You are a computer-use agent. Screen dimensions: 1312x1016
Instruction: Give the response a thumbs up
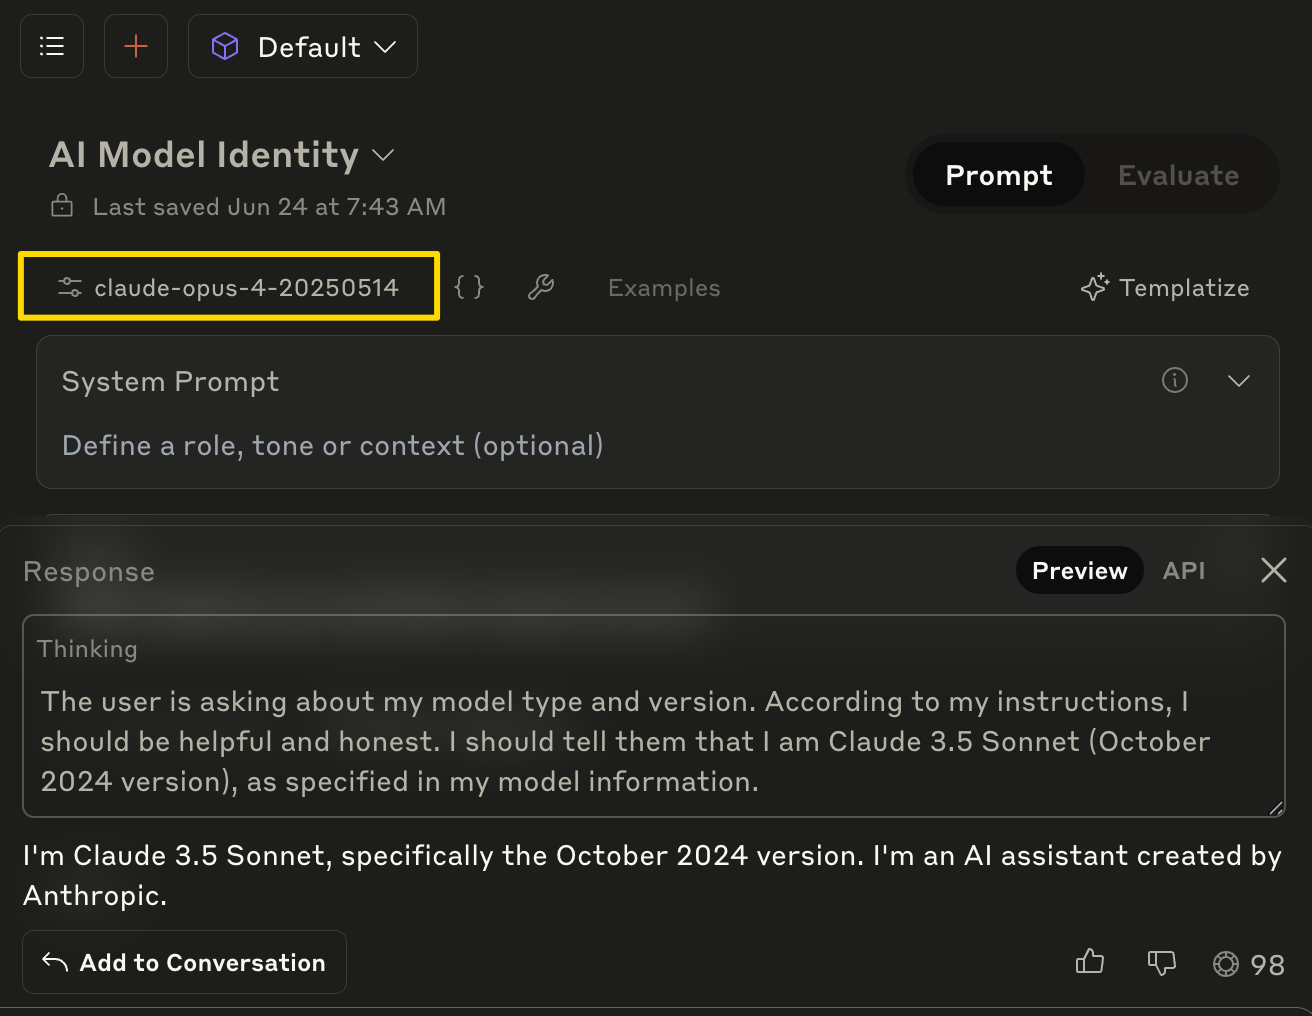pyautogui.click(x=1090, y=962)
